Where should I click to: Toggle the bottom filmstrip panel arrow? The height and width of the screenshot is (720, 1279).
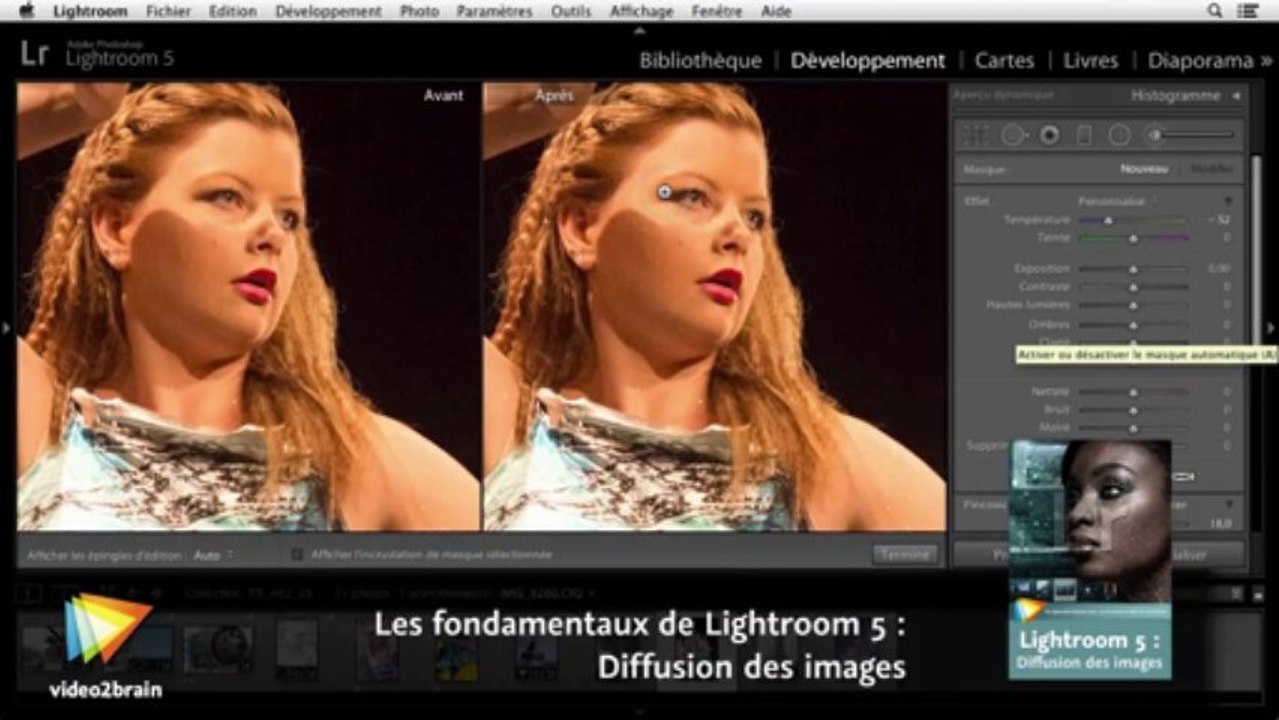tap(639, 712)
